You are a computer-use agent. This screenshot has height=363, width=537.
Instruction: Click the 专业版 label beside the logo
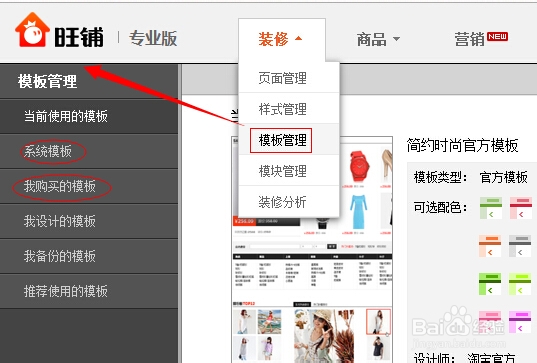153,38
